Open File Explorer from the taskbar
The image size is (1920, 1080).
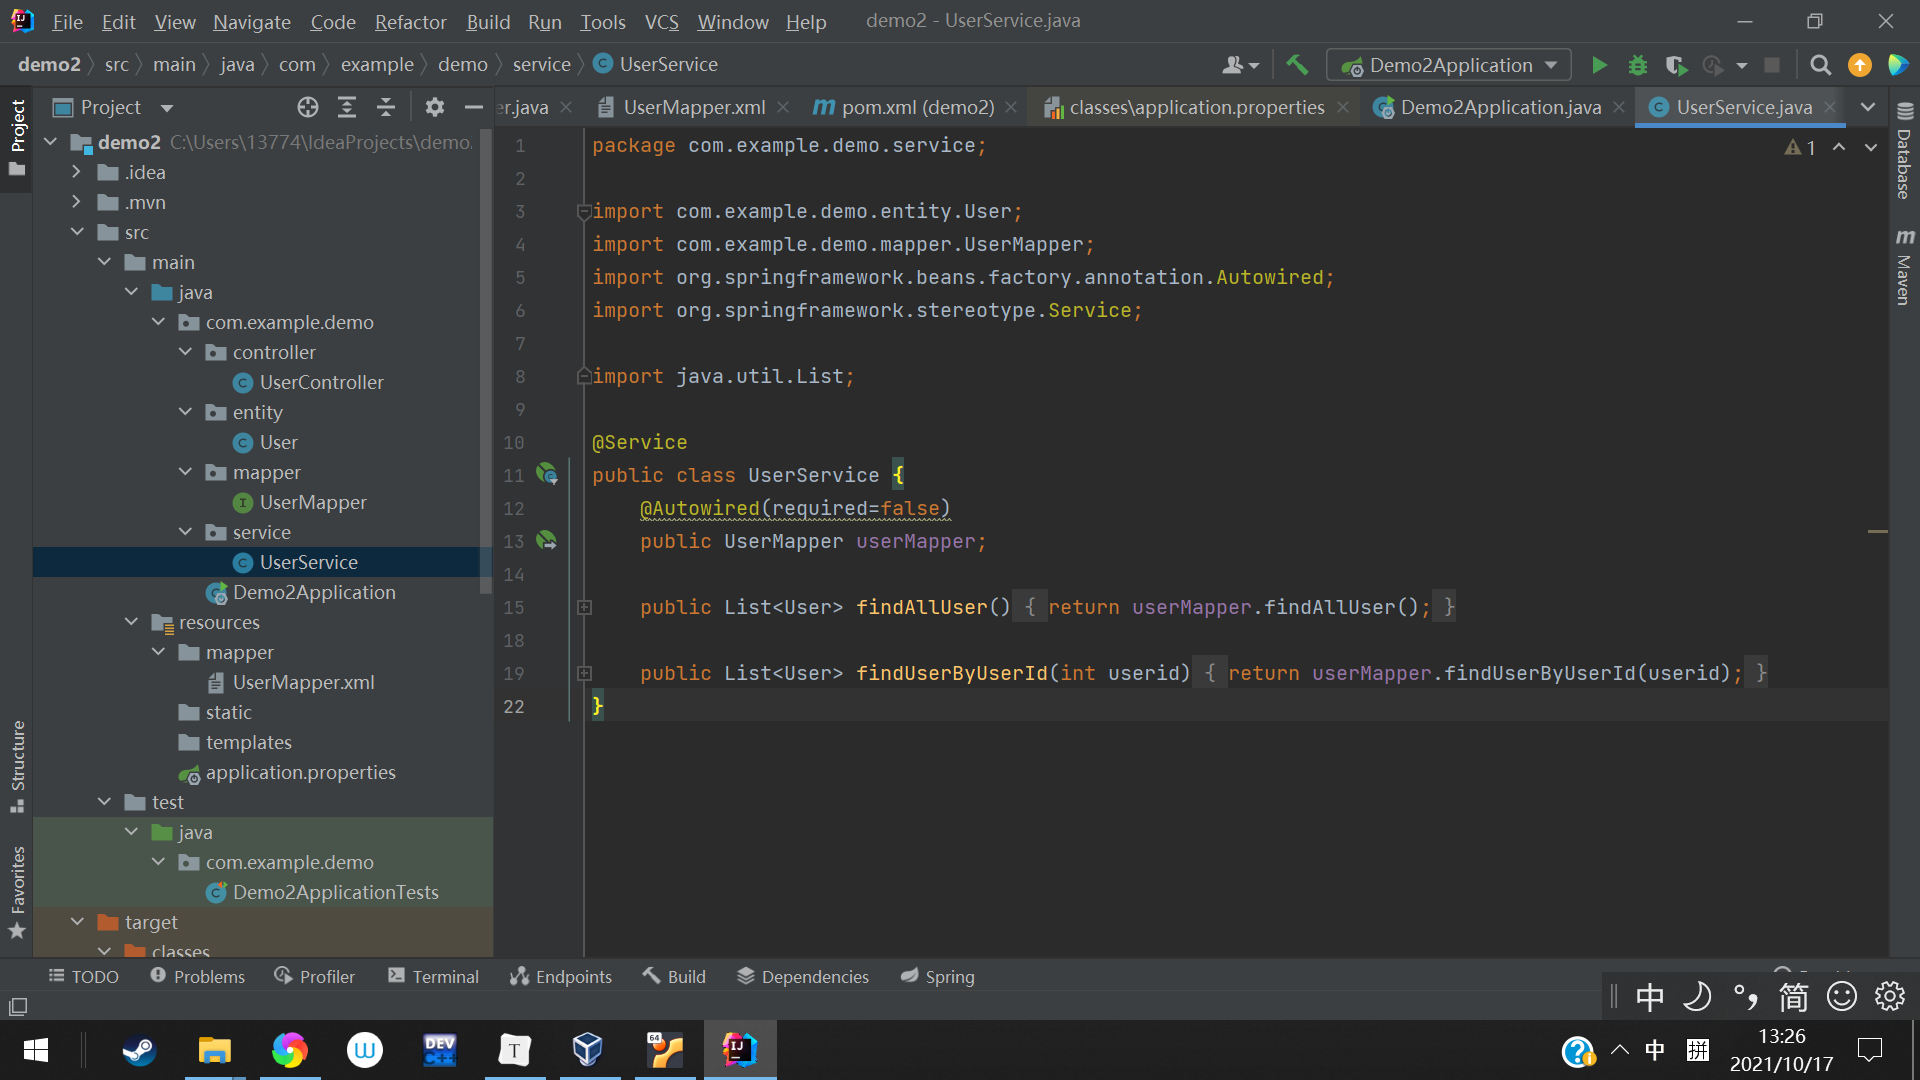pyautogui.click(x=214, y=1050)
